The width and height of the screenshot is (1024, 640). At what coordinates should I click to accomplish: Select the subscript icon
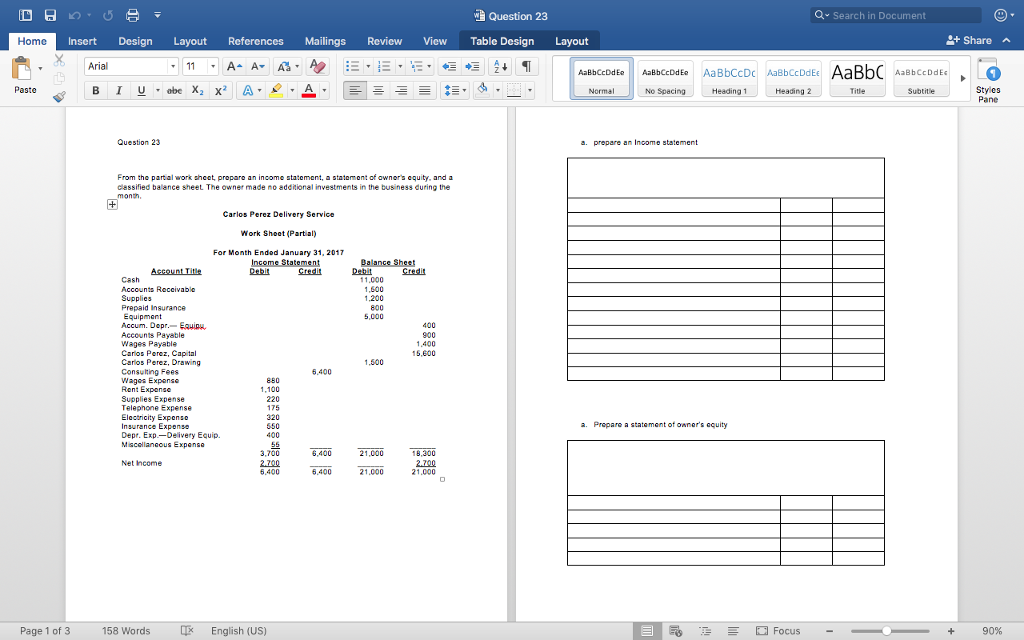click(x=196, y=89)
